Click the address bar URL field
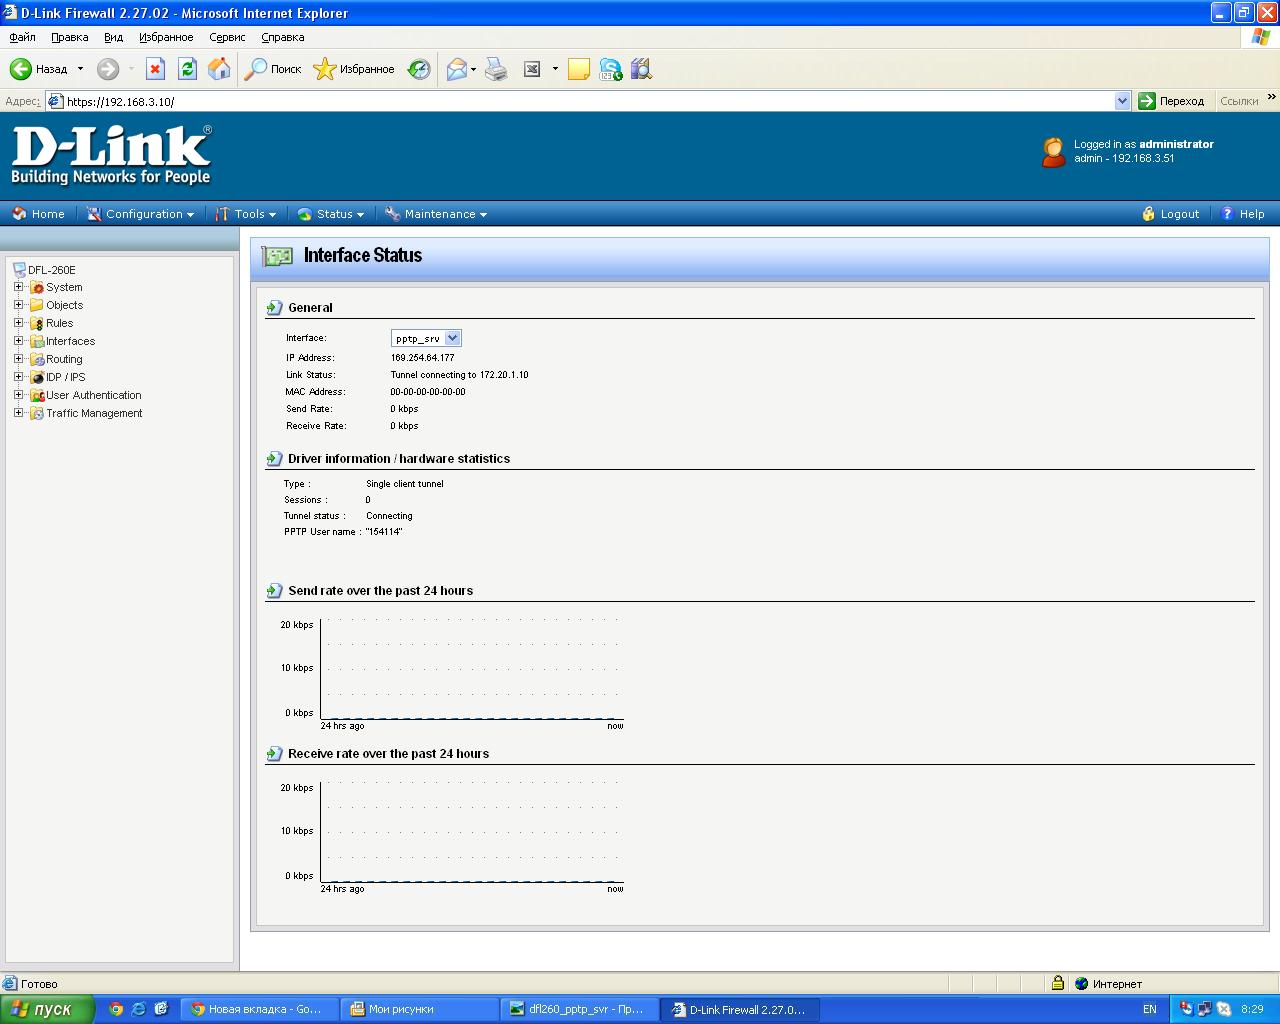This screenshot has width=1280, height=1024. pos(588,101)
